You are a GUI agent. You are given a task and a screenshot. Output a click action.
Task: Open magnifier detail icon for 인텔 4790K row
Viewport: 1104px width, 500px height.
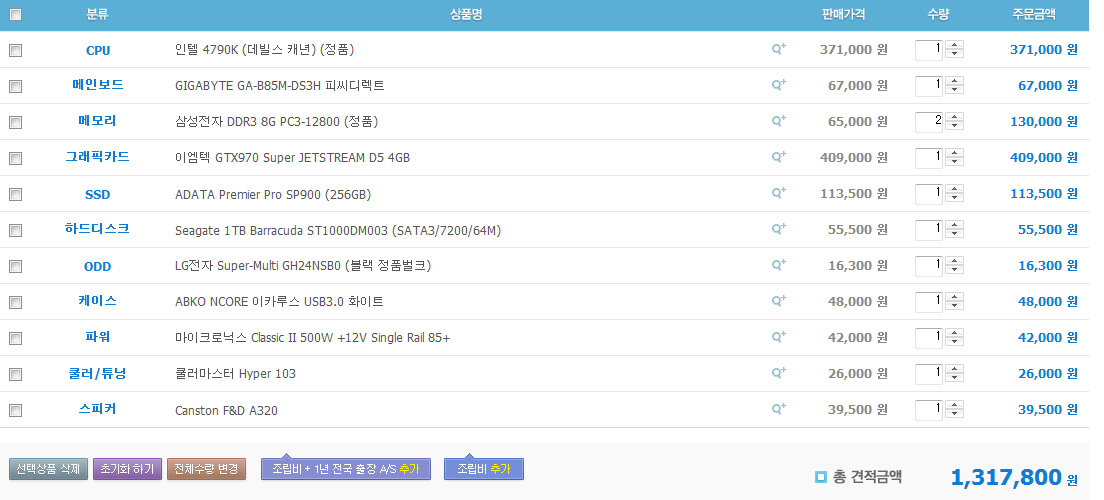pos(779,49)
